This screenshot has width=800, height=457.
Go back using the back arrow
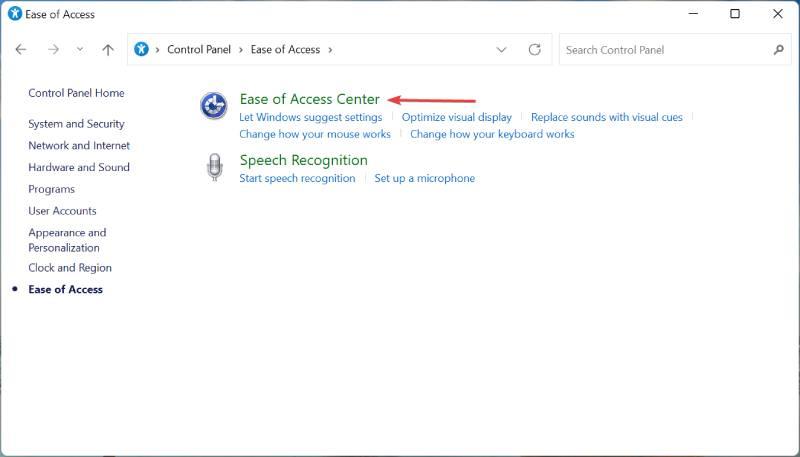coord(21,49)
